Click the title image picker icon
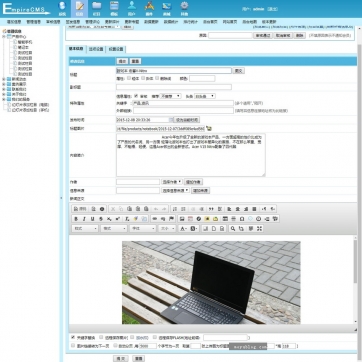The height and width of the screenshot is (362, 362). (209, 128)
